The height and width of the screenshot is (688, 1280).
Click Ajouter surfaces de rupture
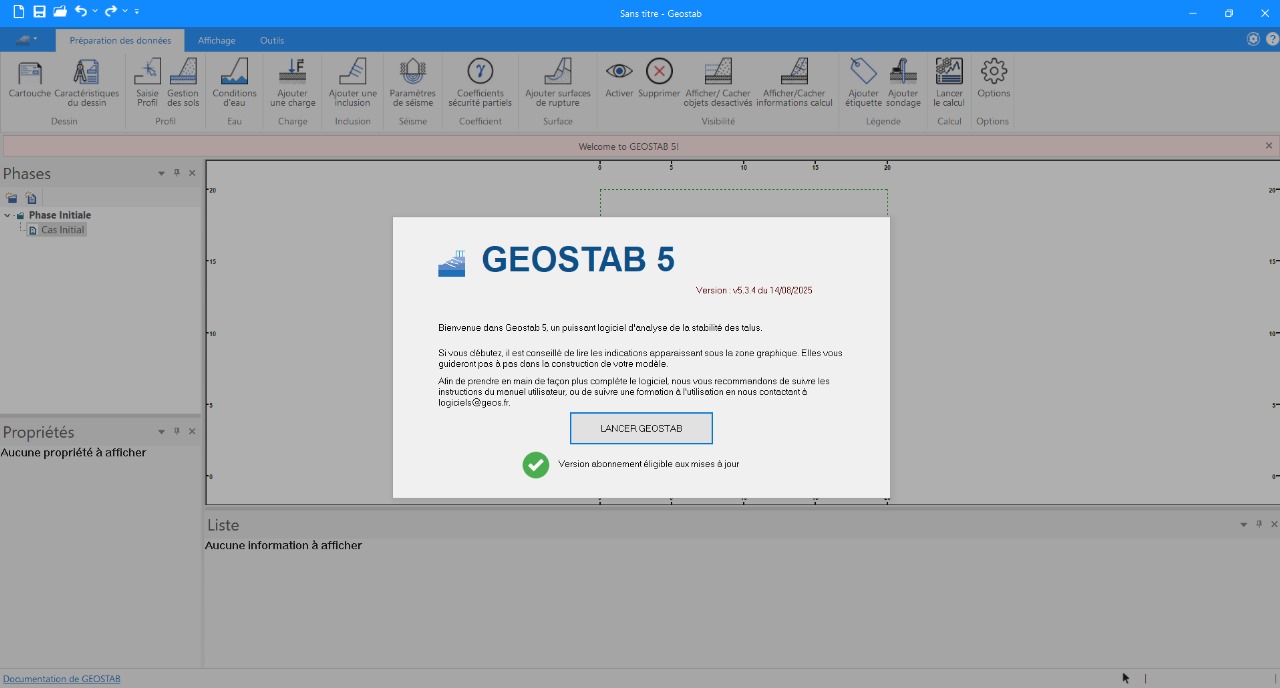(558, 82)
